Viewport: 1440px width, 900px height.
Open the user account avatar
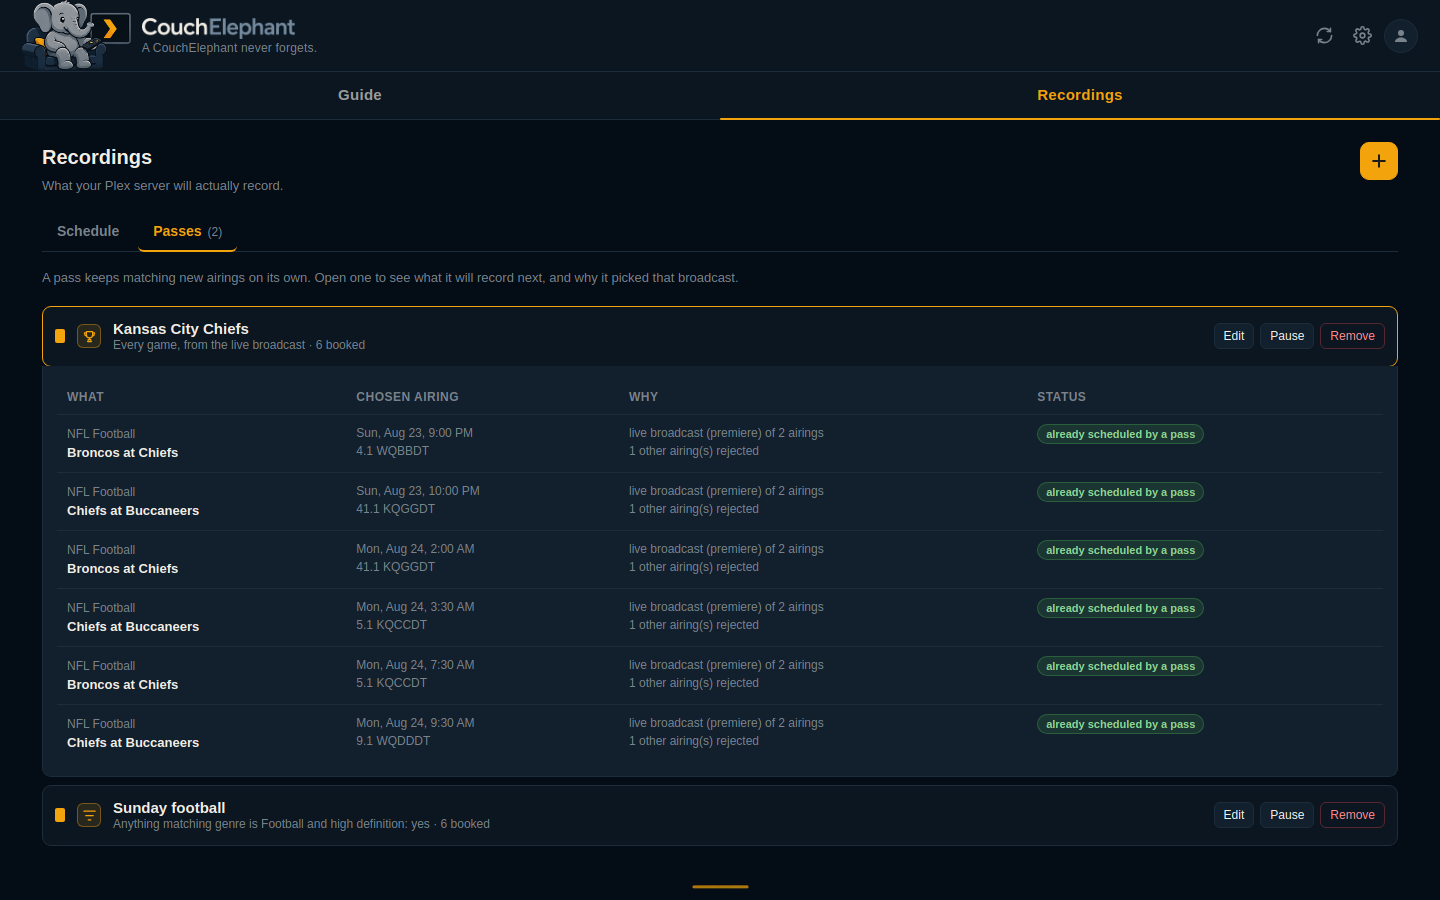coord(1401,36)
